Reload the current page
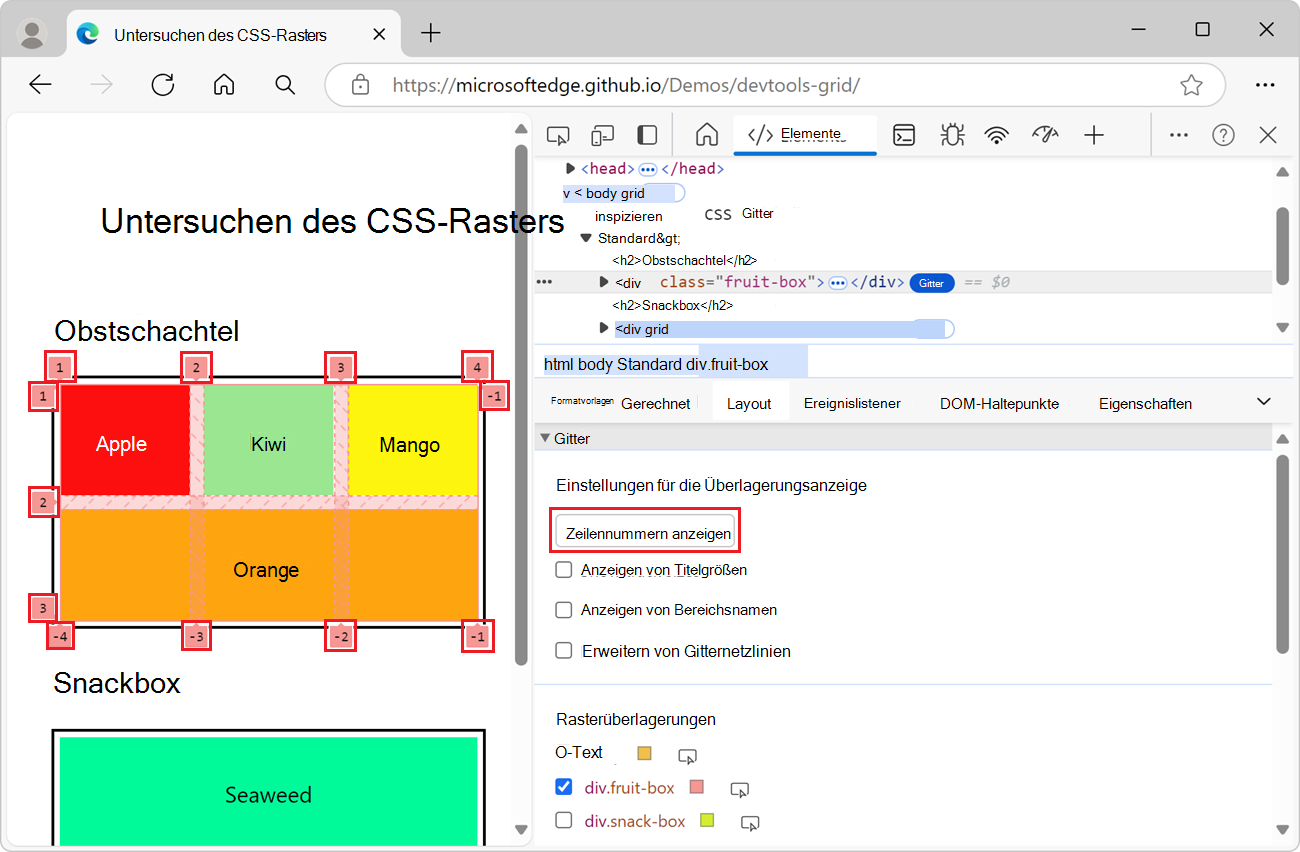The height and width of the screenshot is (852, 1300). click(x=163, y=85)
